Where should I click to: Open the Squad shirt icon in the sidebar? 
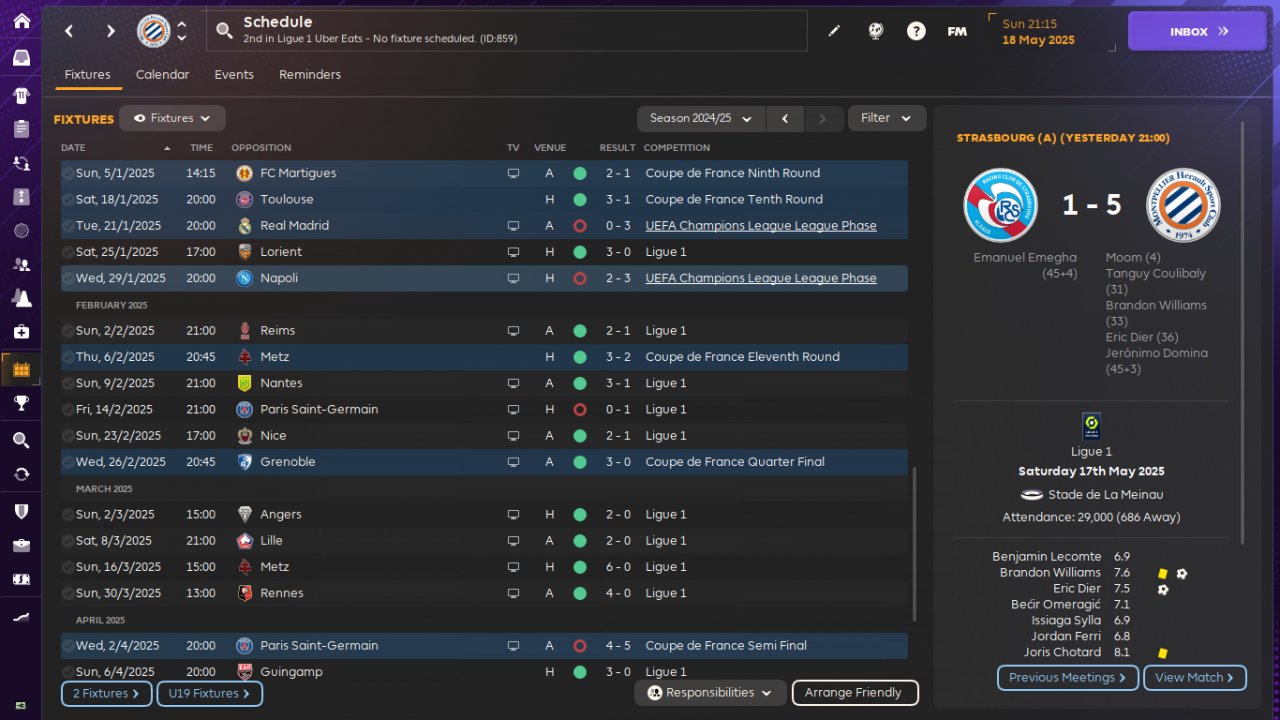21,96
